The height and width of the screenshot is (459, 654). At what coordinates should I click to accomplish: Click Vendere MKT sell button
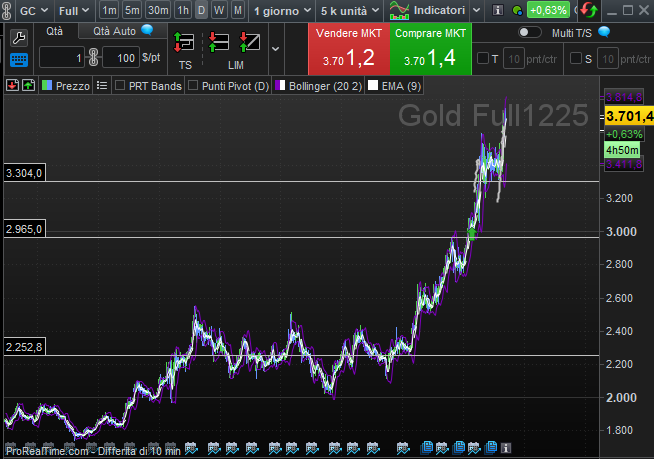click(349, 49)
